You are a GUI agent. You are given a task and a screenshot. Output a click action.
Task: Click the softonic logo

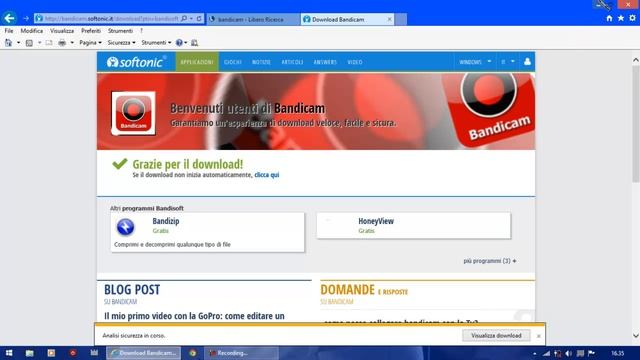tap(136, 62)
